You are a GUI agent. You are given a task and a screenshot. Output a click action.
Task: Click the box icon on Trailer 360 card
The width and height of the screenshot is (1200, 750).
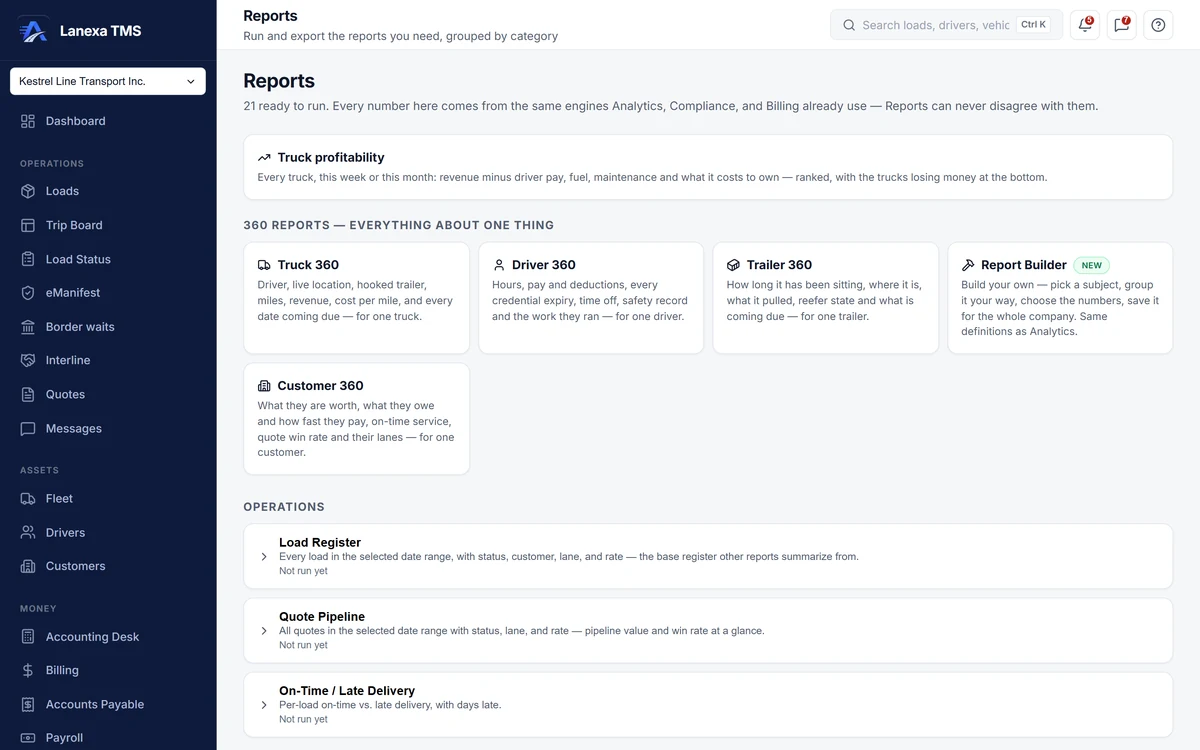[733, 265]
